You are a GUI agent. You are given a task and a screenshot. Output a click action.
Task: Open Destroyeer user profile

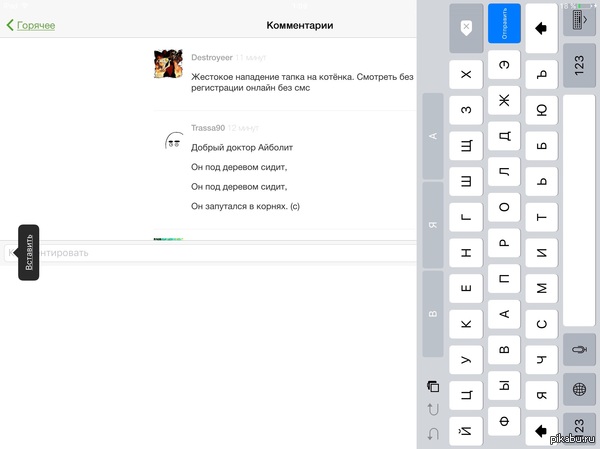click(211, 57)
